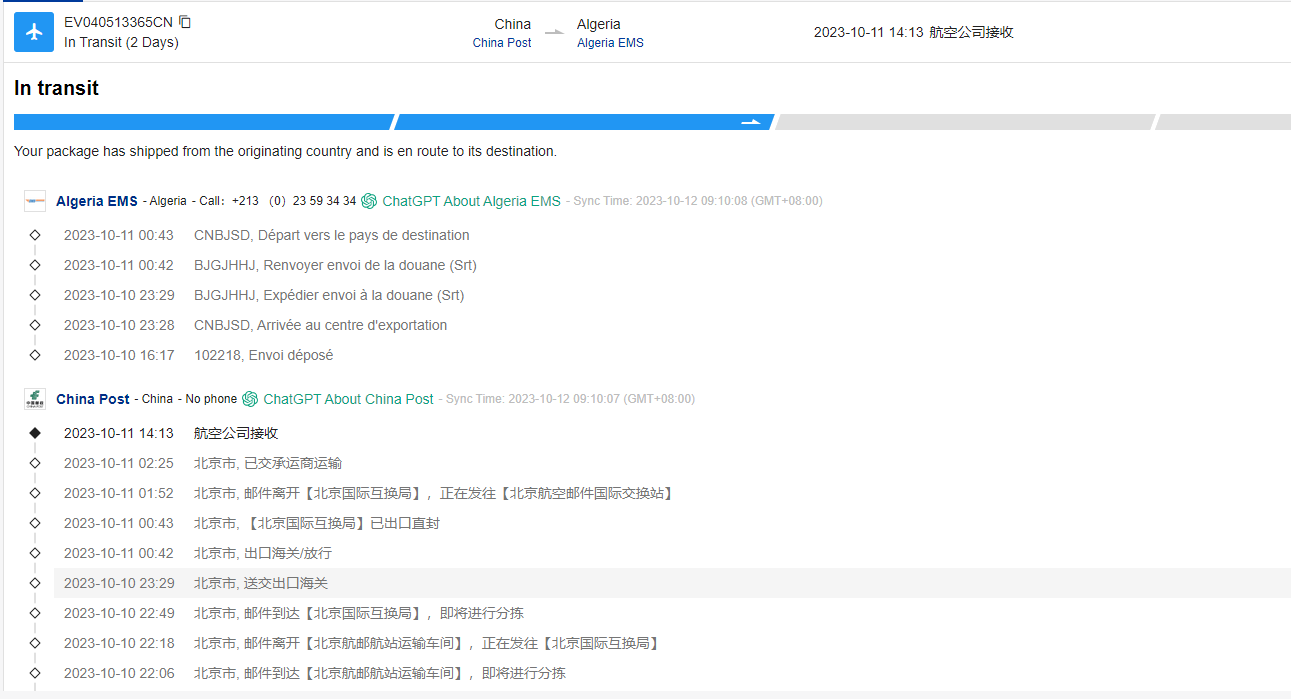This screenshot has width=1291, height=699.
Task: Click timestamp 2023-10-10 22:18 row
Action: pos(119,643)
